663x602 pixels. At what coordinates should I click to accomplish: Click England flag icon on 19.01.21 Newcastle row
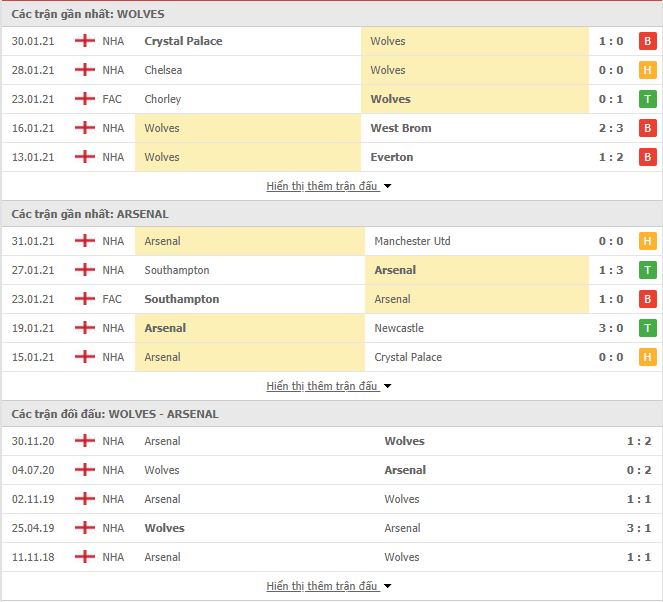pos(85,328)
